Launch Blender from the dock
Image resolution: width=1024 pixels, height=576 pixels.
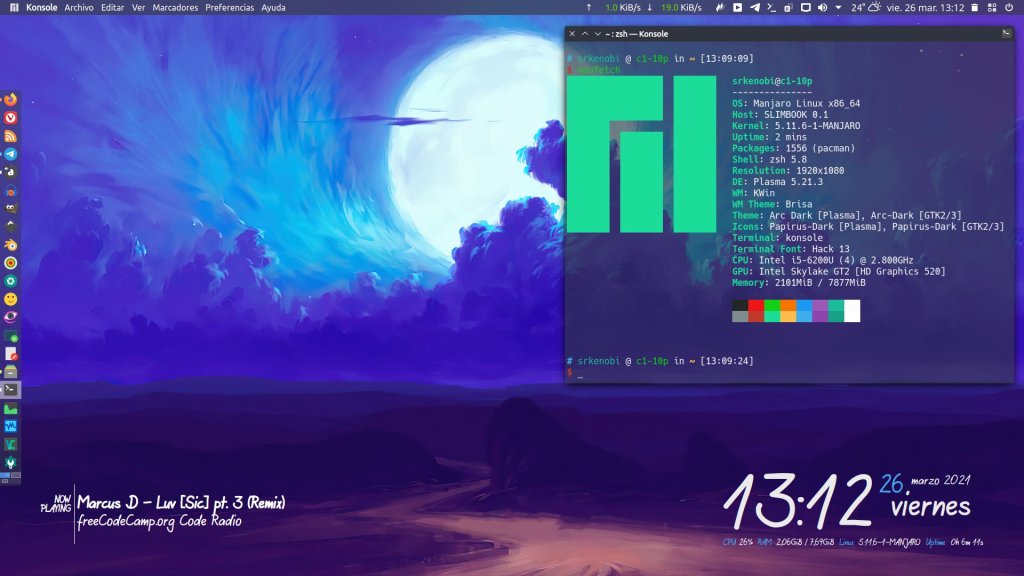(x=10, y=244)
